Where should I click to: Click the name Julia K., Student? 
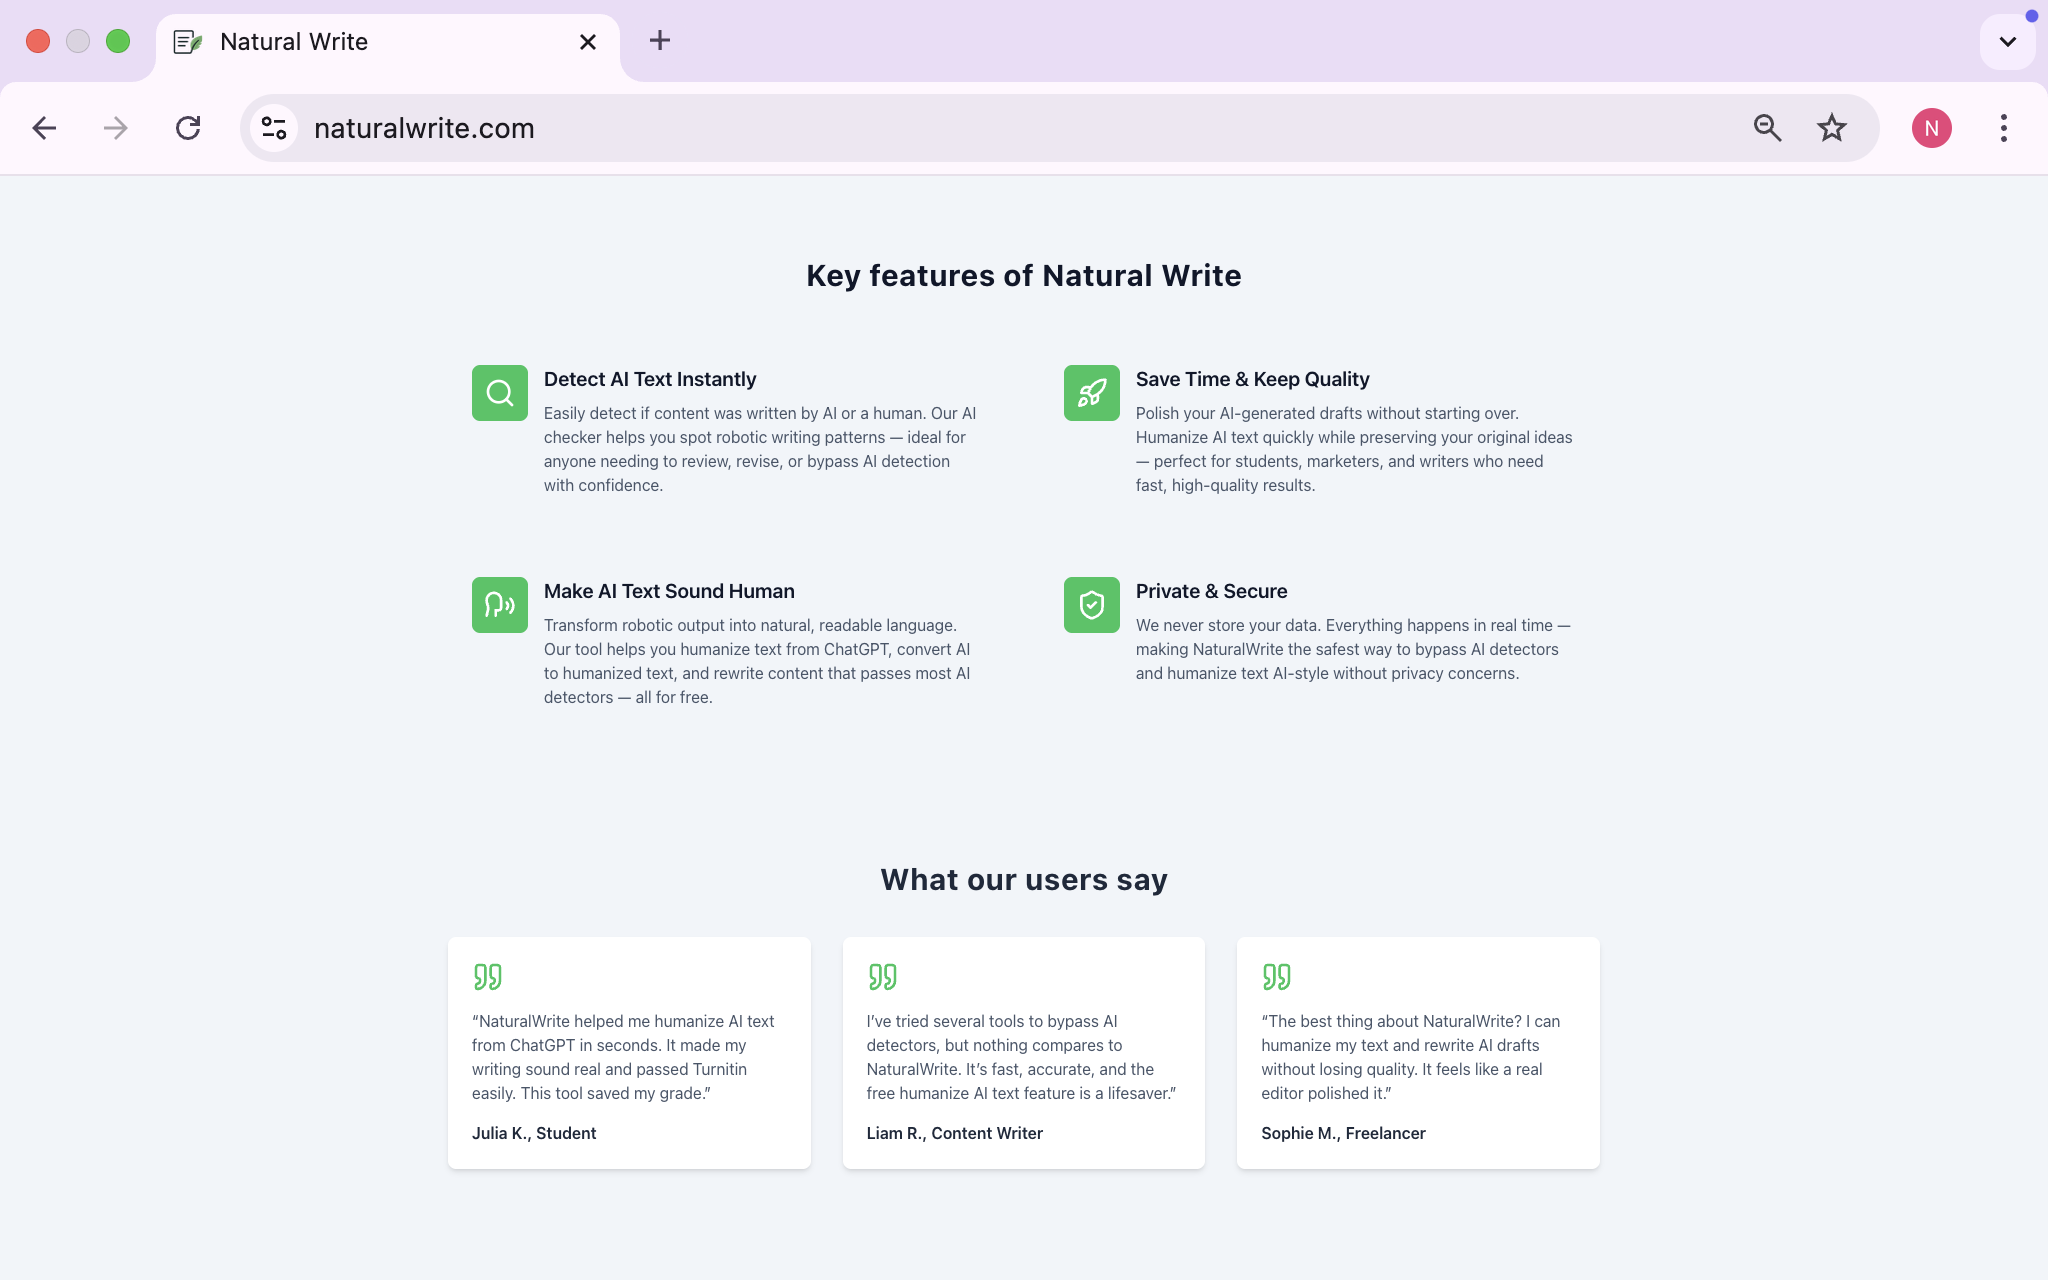click(534, 1133)
